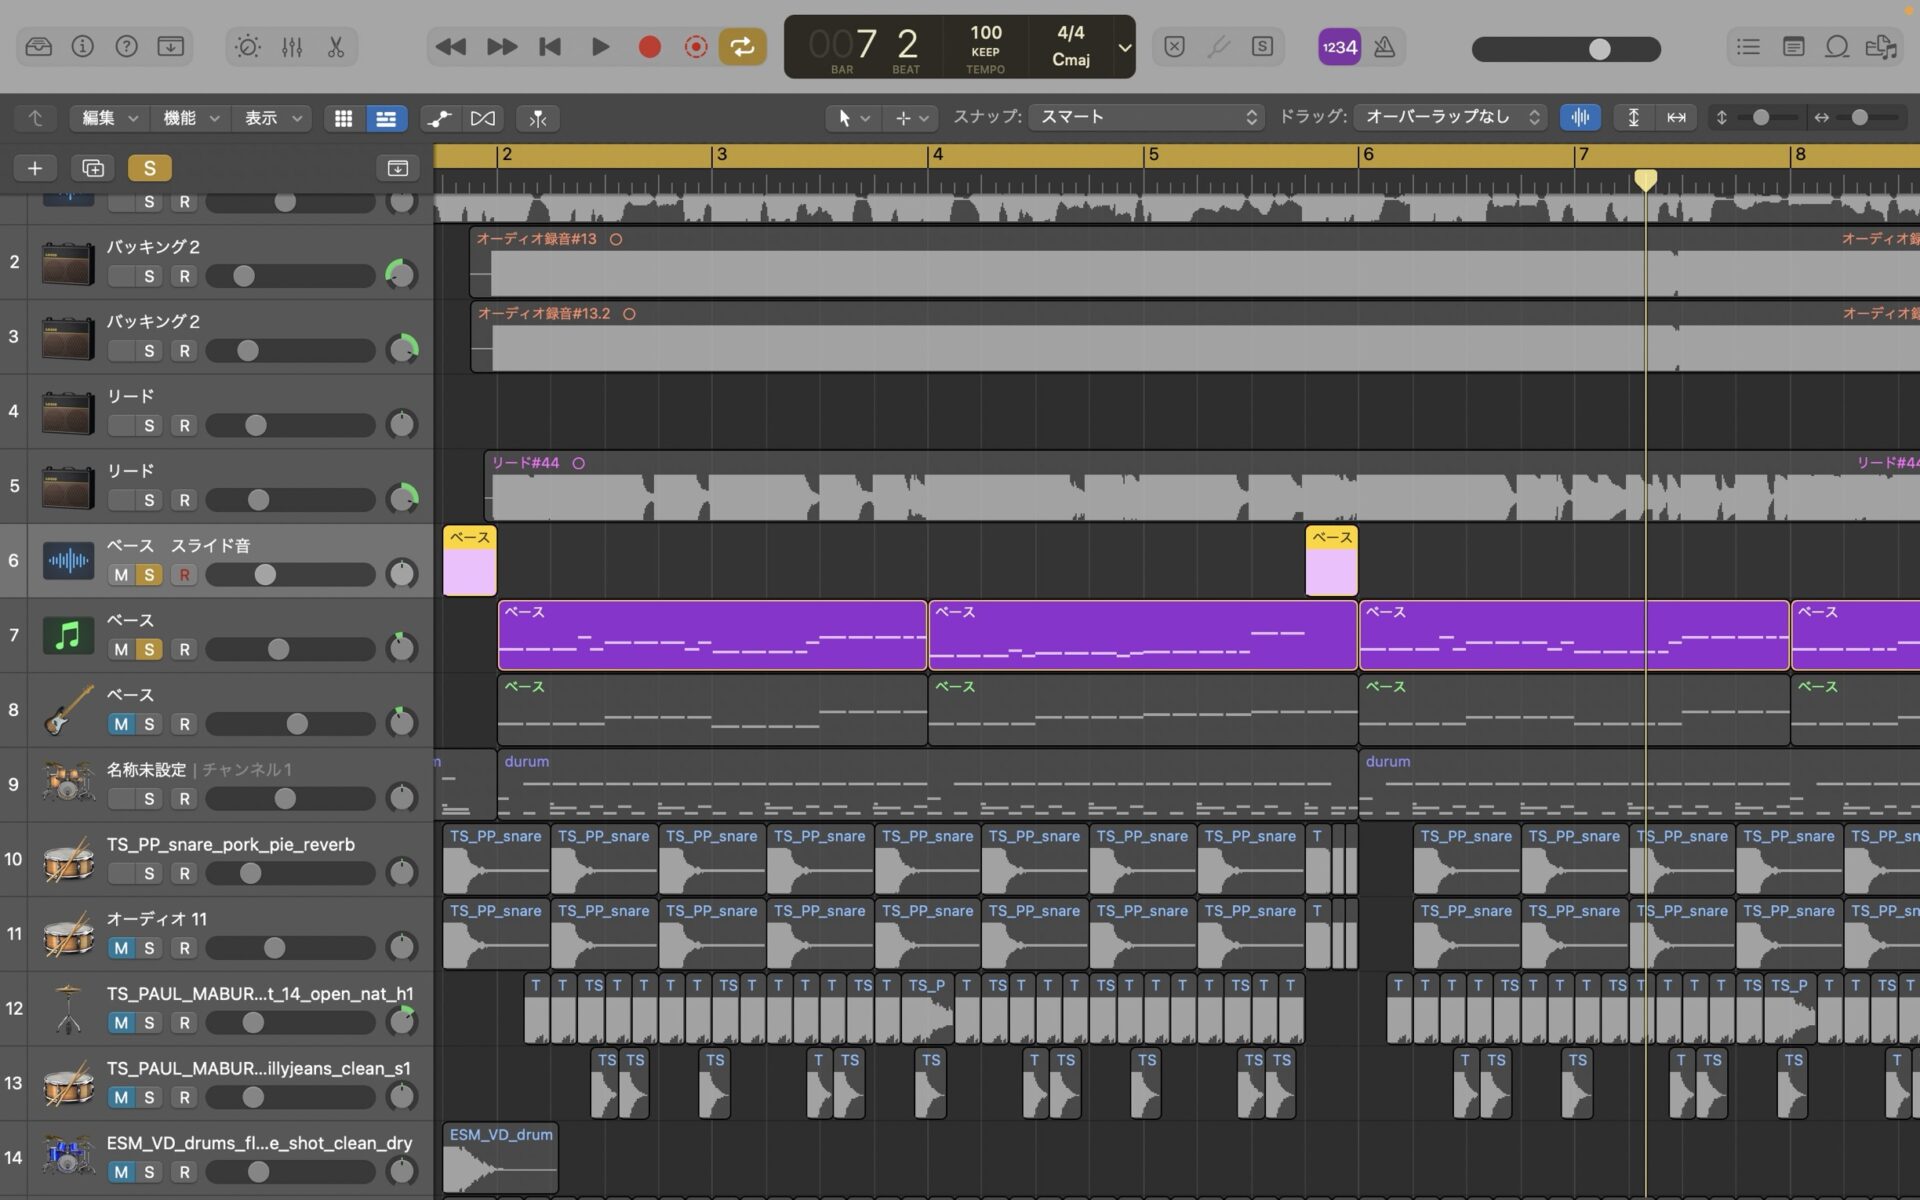
Task: Click the duplicate track icon
Action: (x=92, y=168)
